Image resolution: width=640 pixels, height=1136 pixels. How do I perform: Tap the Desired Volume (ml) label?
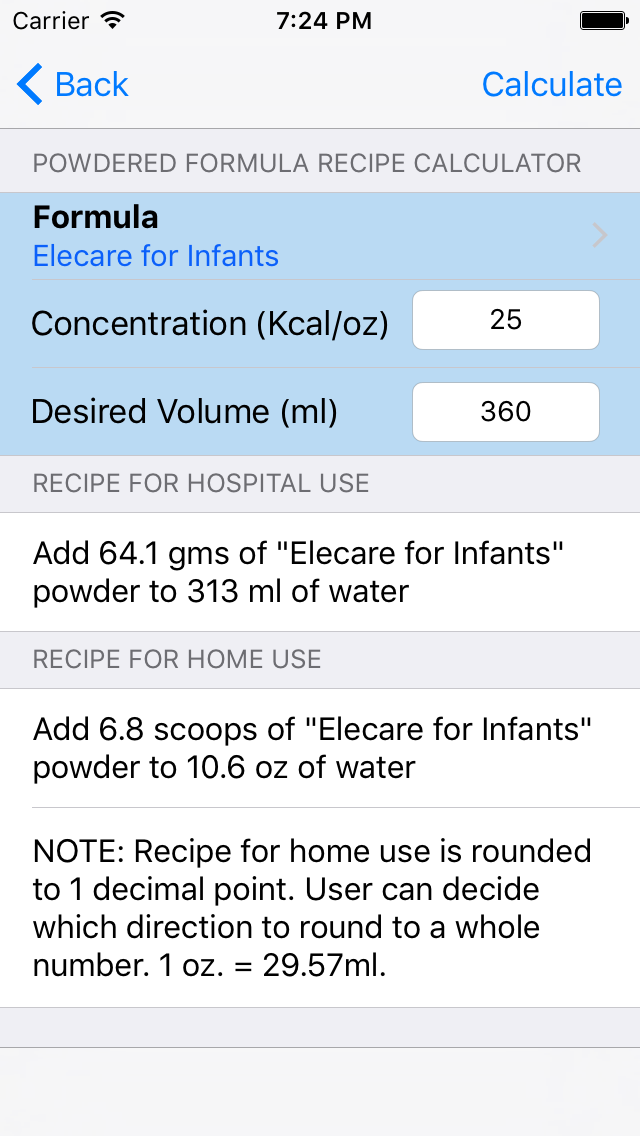tap(184, 412)
